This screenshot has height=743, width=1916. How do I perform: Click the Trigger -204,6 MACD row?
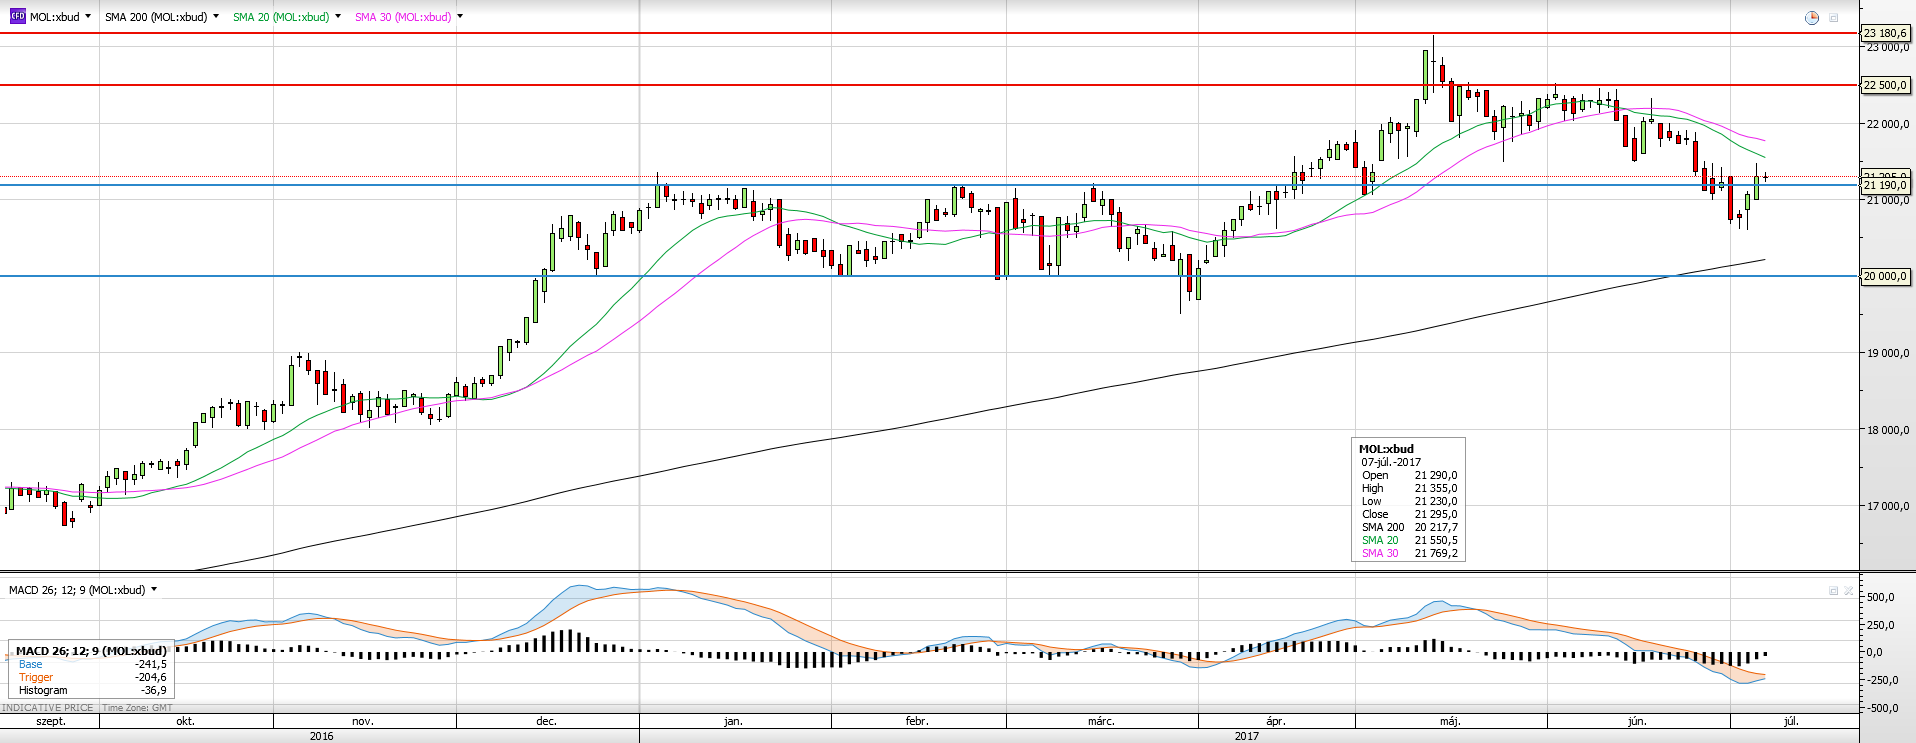pos(92,677)
